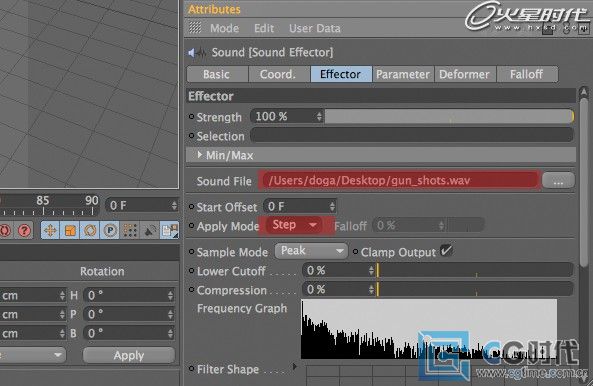Click the Strength 100 % stepper arrows
This screenshot has width=593, height=386.
(x=319, y=116)
